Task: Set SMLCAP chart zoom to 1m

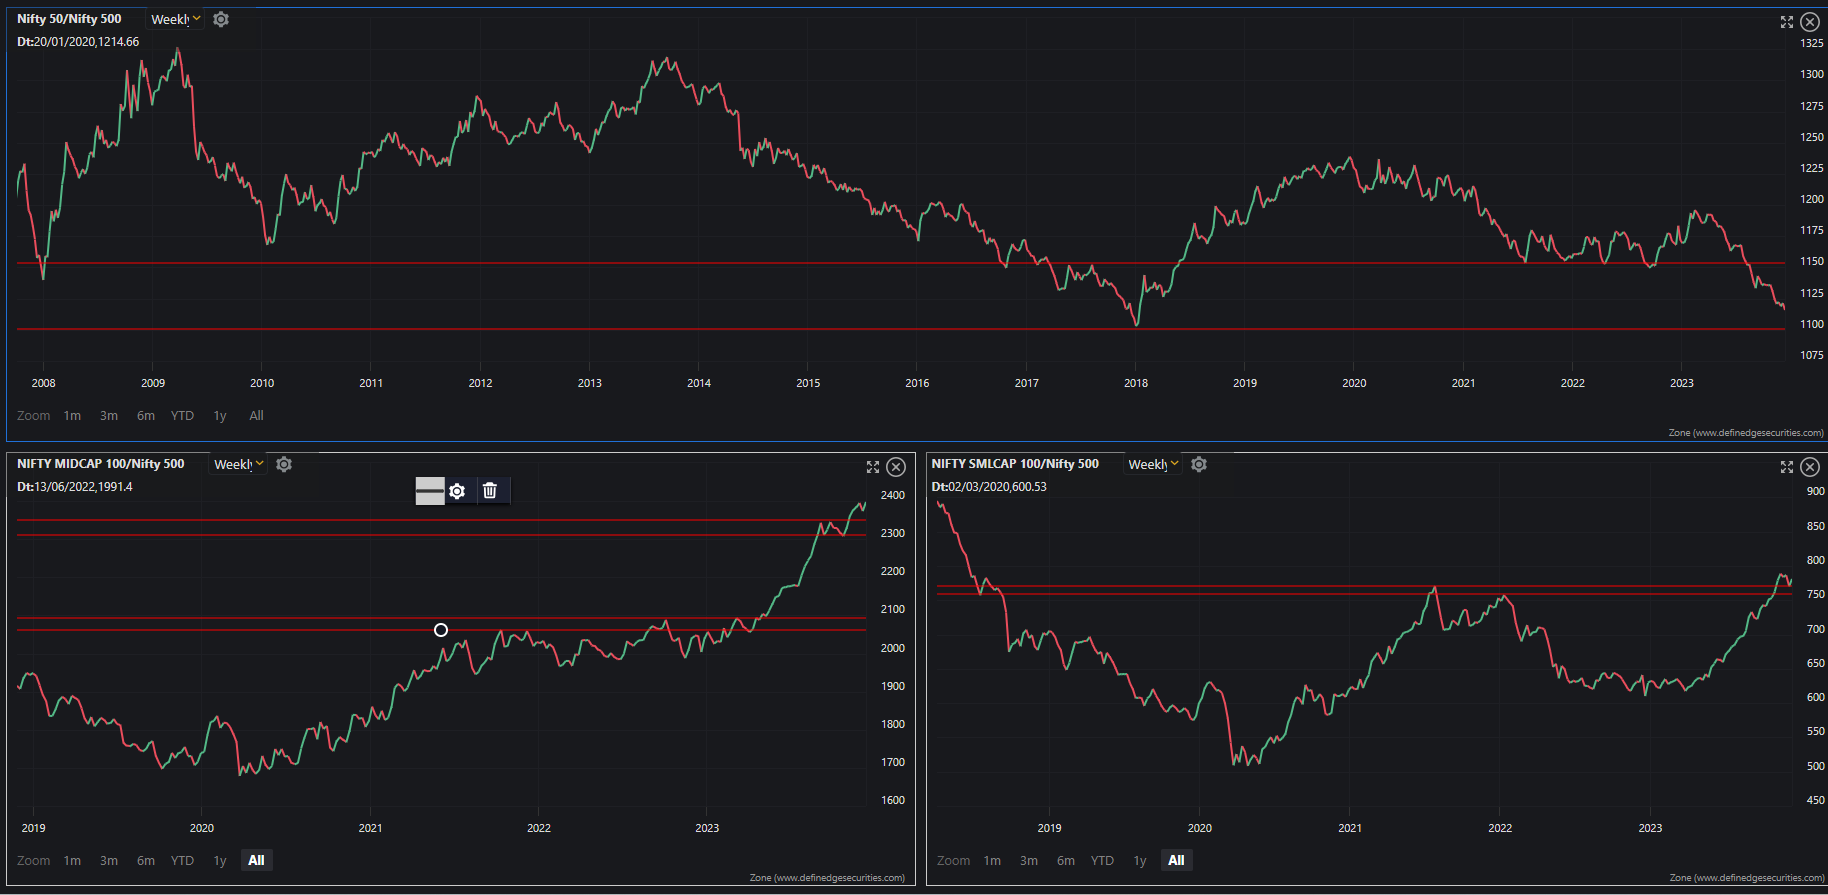Action: 992,861
